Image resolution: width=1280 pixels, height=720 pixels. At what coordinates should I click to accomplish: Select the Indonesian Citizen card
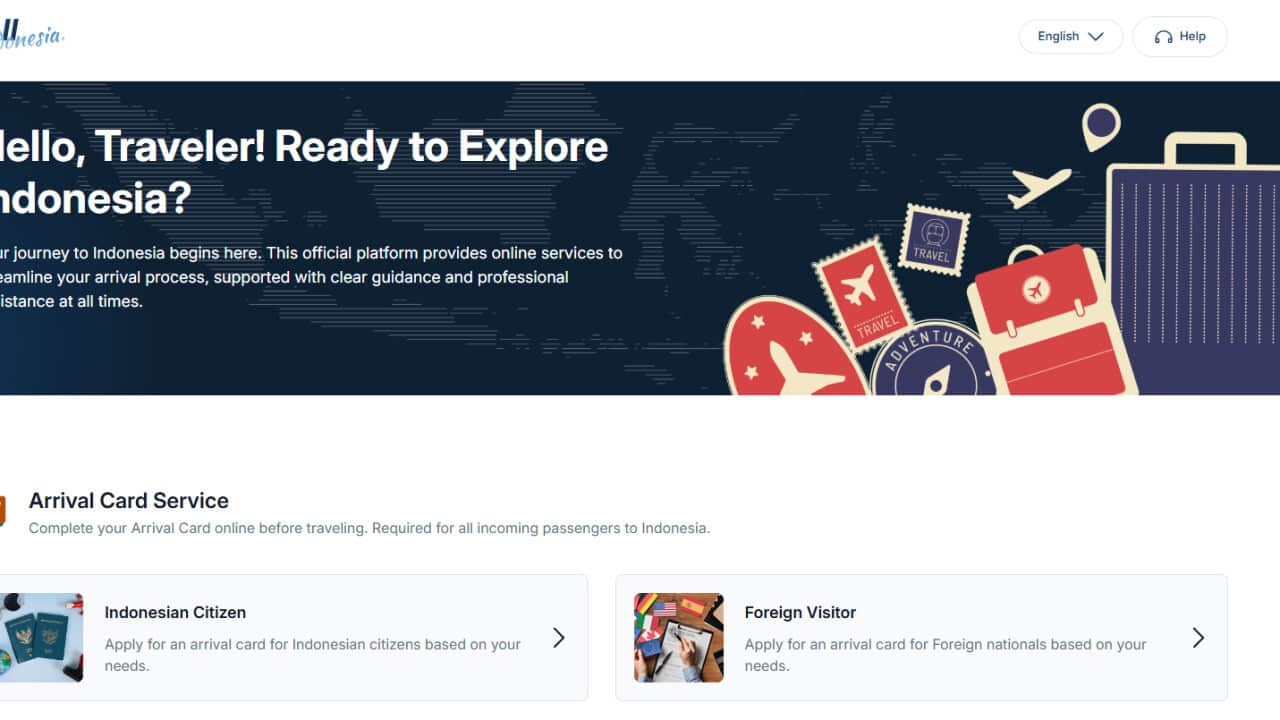click(290, 638)
